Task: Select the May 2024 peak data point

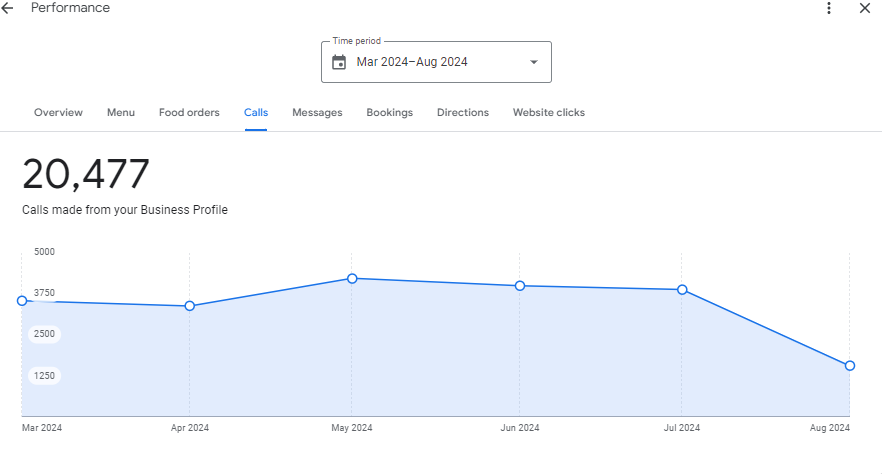Action: [352, 278]
